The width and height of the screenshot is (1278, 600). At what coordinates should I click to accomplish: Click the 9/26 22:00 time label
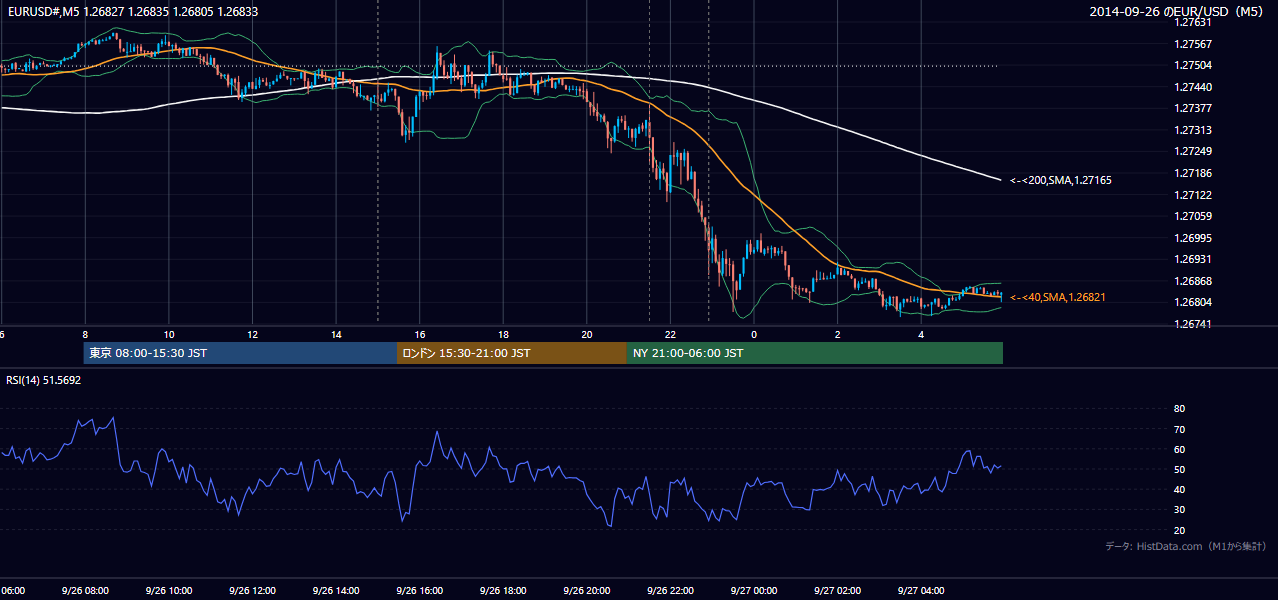pos(670,590)
